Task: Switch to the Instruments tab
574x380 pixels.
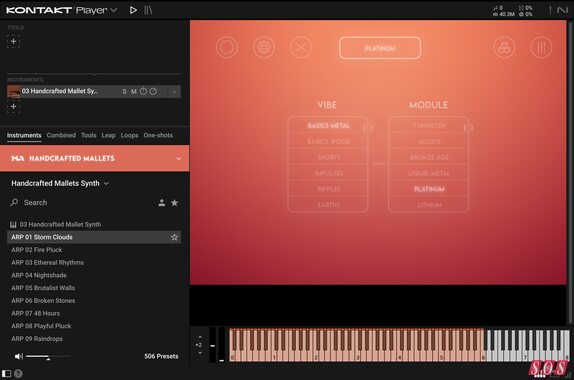Action: [24, 135]
